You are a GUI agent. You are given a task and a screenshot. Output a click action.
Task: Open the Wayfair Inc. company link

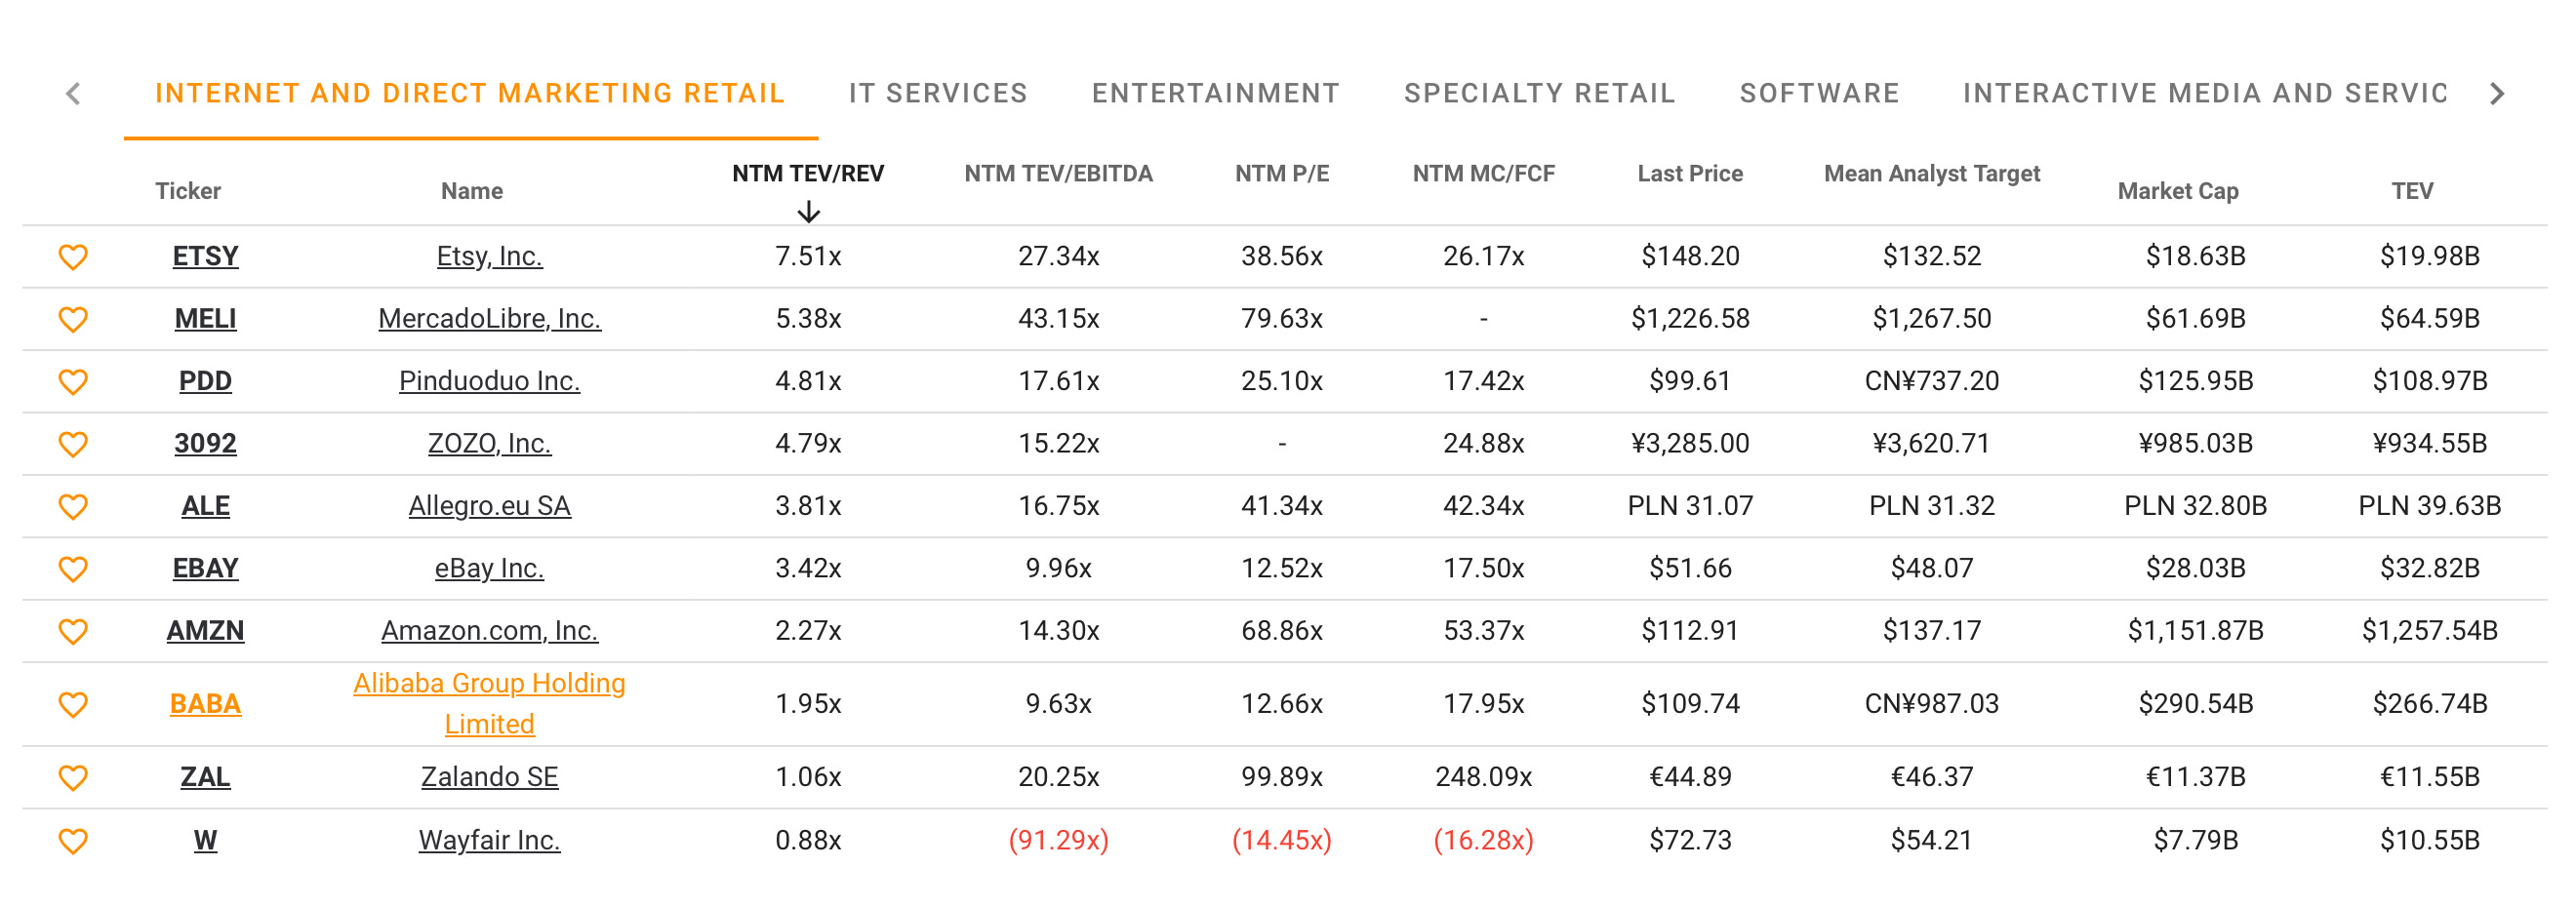(x=489, y=840)
